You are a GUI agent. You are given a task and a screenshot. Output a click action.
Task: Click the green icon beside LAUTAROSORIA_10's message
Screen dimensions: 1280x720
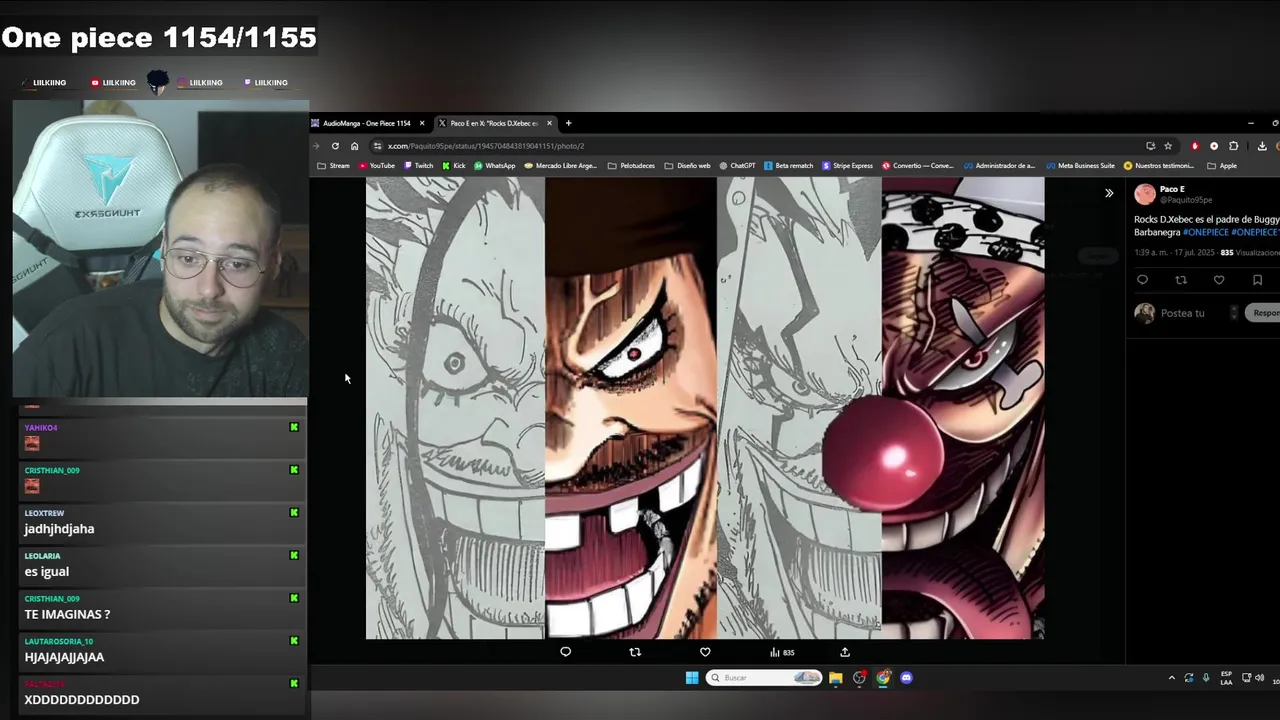click(294, 641)
